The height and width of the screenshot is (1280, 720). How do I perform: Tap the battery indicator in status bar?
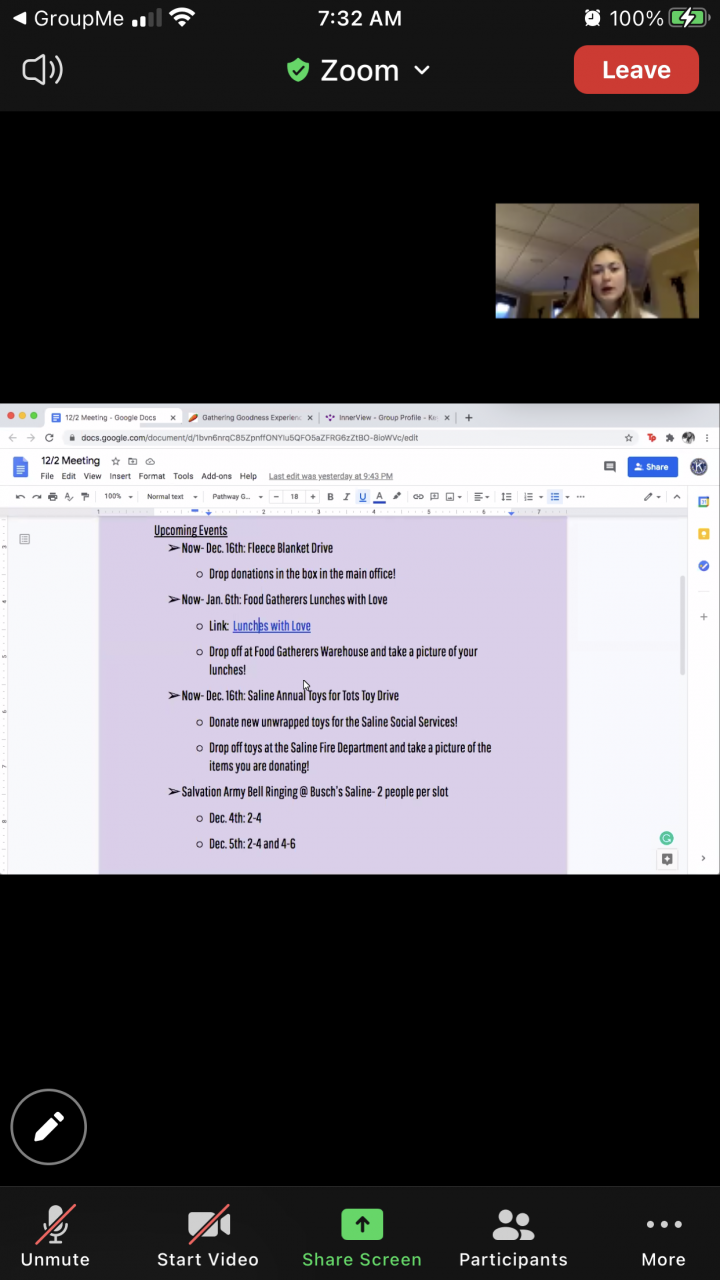point(688,18)
